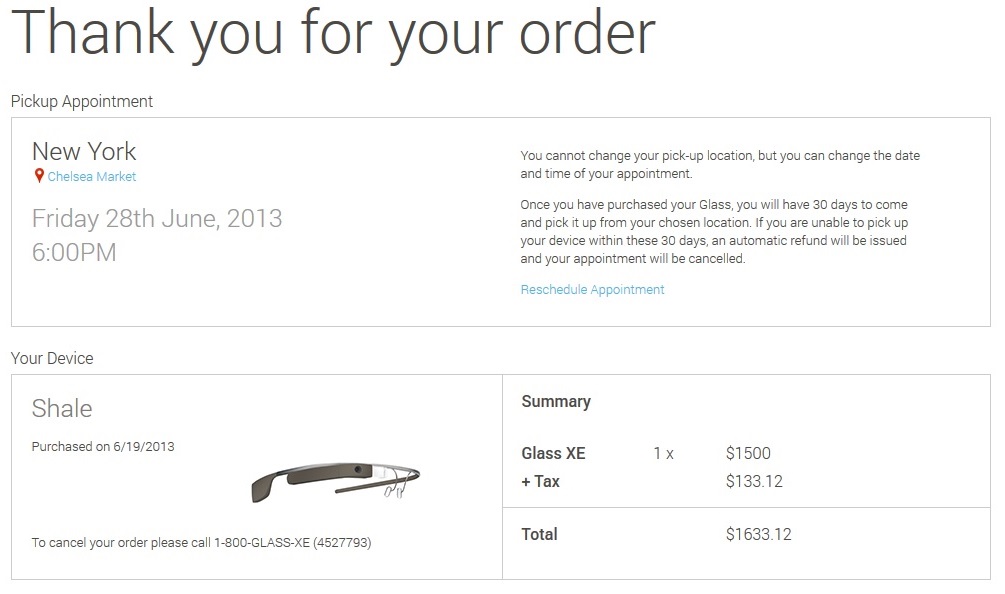
Task: Click the '1 x' quantity value
Action: (x=663, y=454)
